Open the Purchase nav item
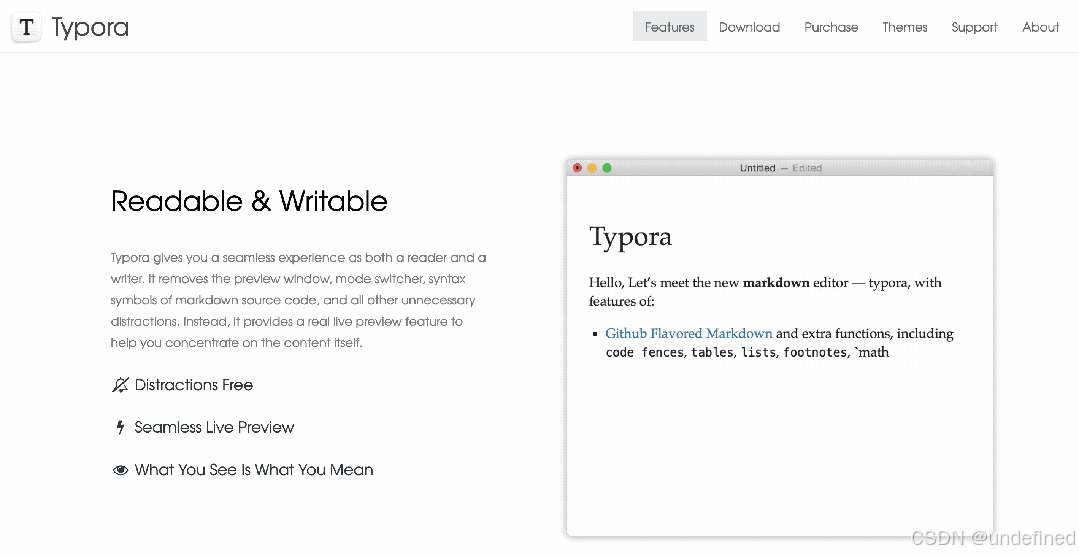This screenshot has height=555, width=1079. 831,27
